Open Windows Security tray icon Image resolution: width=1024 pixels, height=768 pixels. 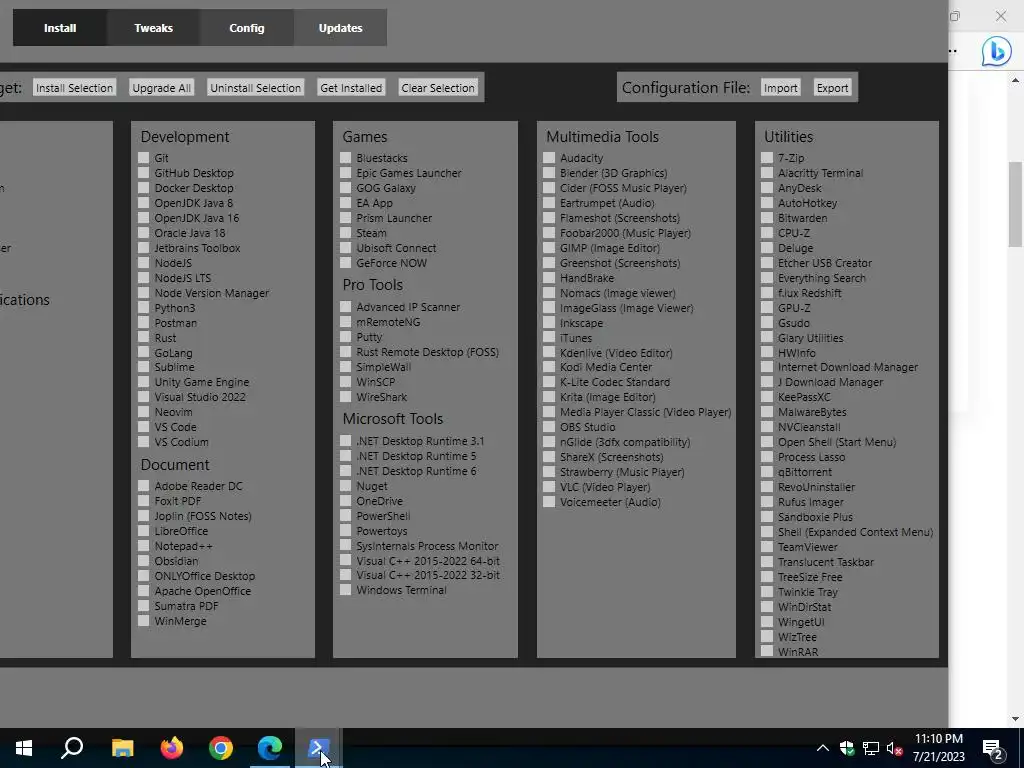click(847, 748)
